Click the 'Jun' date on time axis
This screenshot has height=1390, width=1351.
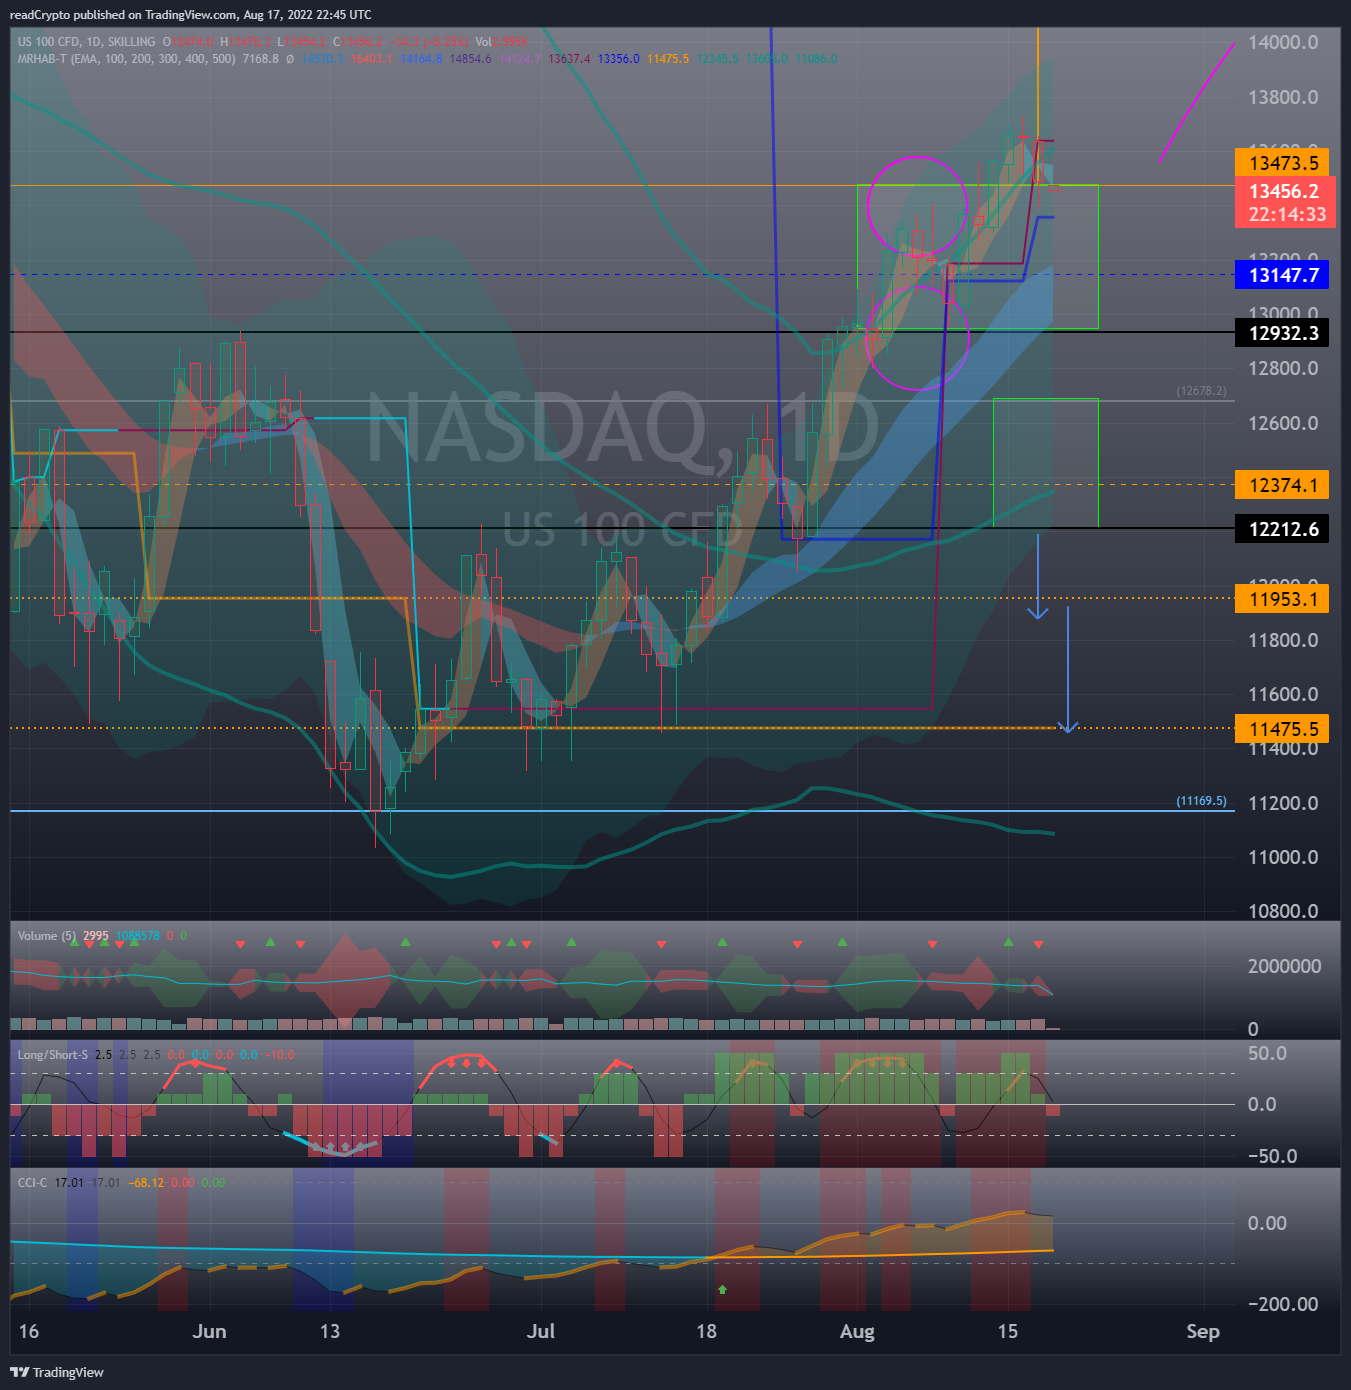209,1331
